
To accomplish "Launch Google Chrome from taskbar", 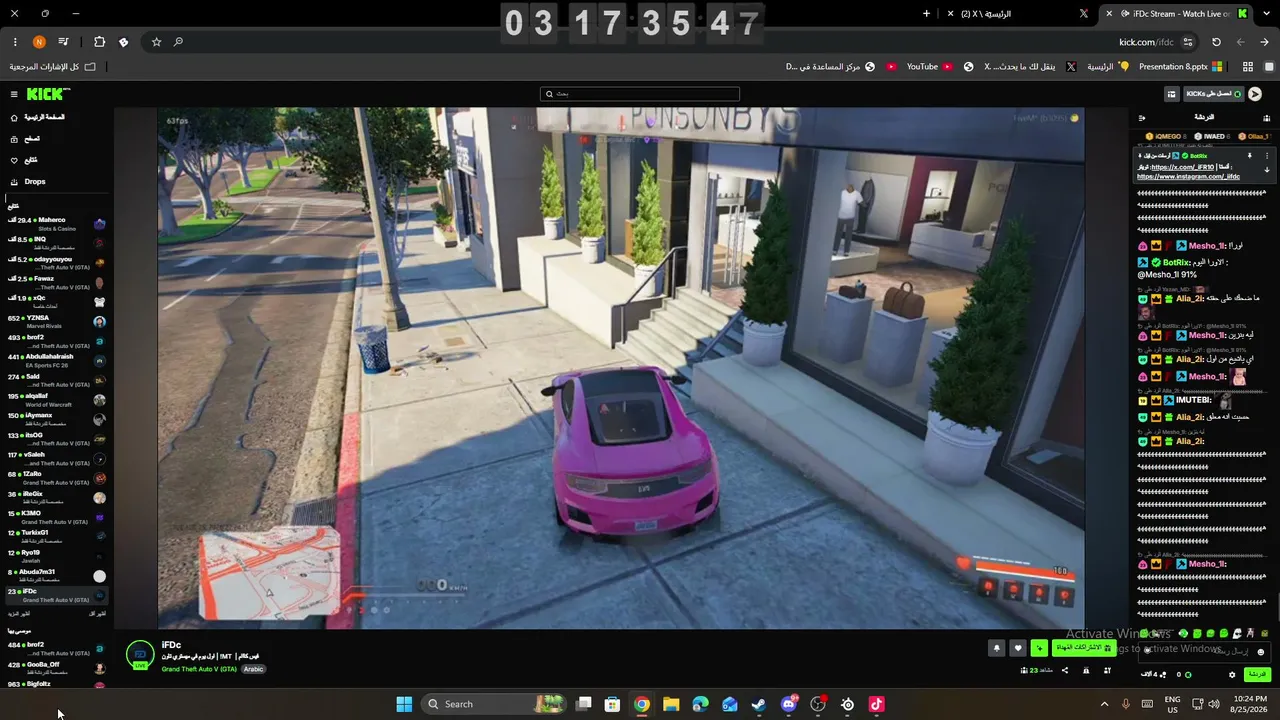I will (642, 704).
